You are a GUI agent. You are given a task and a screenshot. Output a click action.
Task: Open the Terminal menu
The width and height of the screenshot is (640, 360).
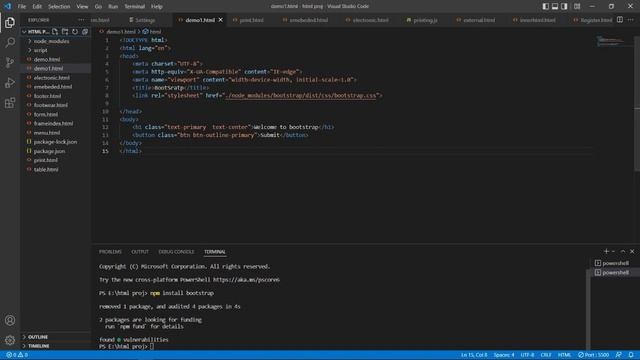(x=135, y=6)
